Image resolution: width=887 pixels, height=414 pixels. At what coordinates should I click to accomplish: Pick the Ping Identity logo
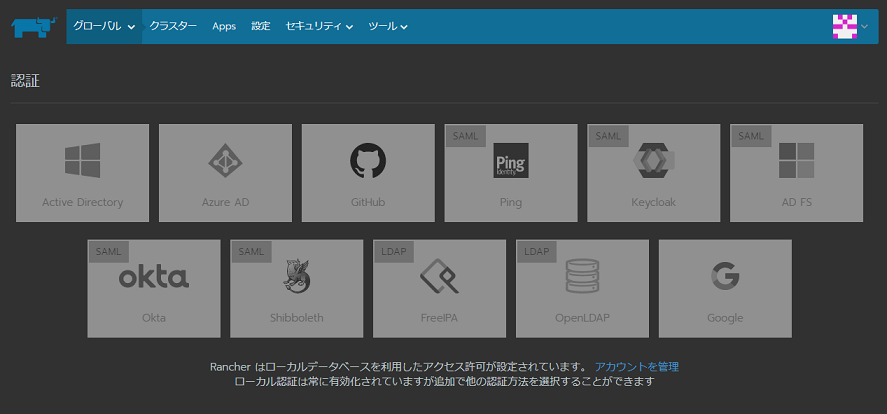[x=511, y=160]
